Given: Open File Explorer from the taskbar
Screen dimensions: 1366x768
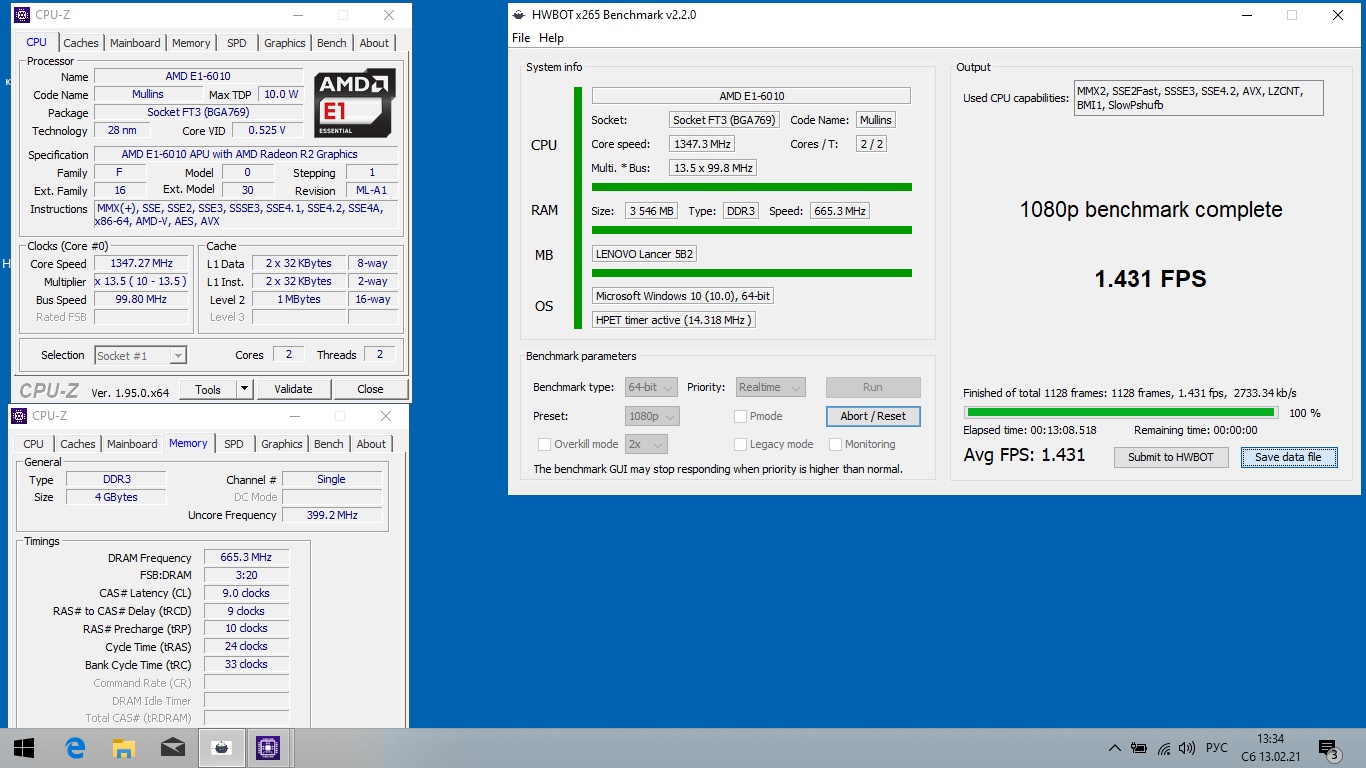Looking at the screenshot, I should tap(123, 747).
